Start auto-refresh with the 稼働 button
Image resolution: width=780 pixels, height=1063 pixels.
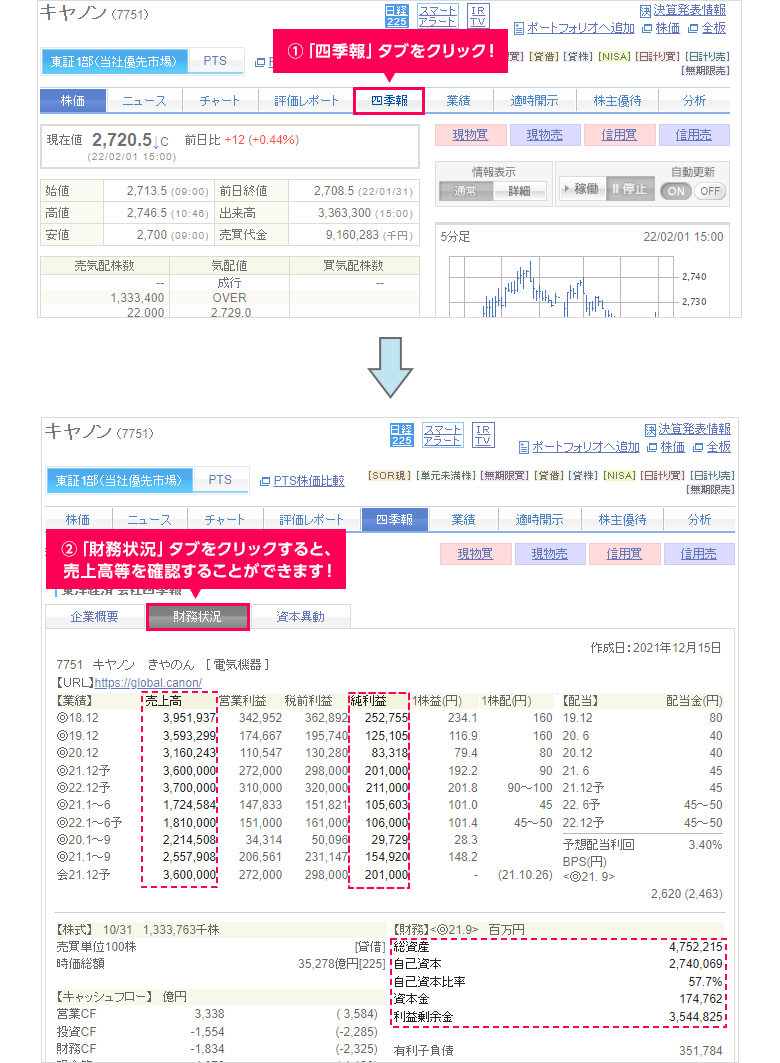[x=581, y=189]
